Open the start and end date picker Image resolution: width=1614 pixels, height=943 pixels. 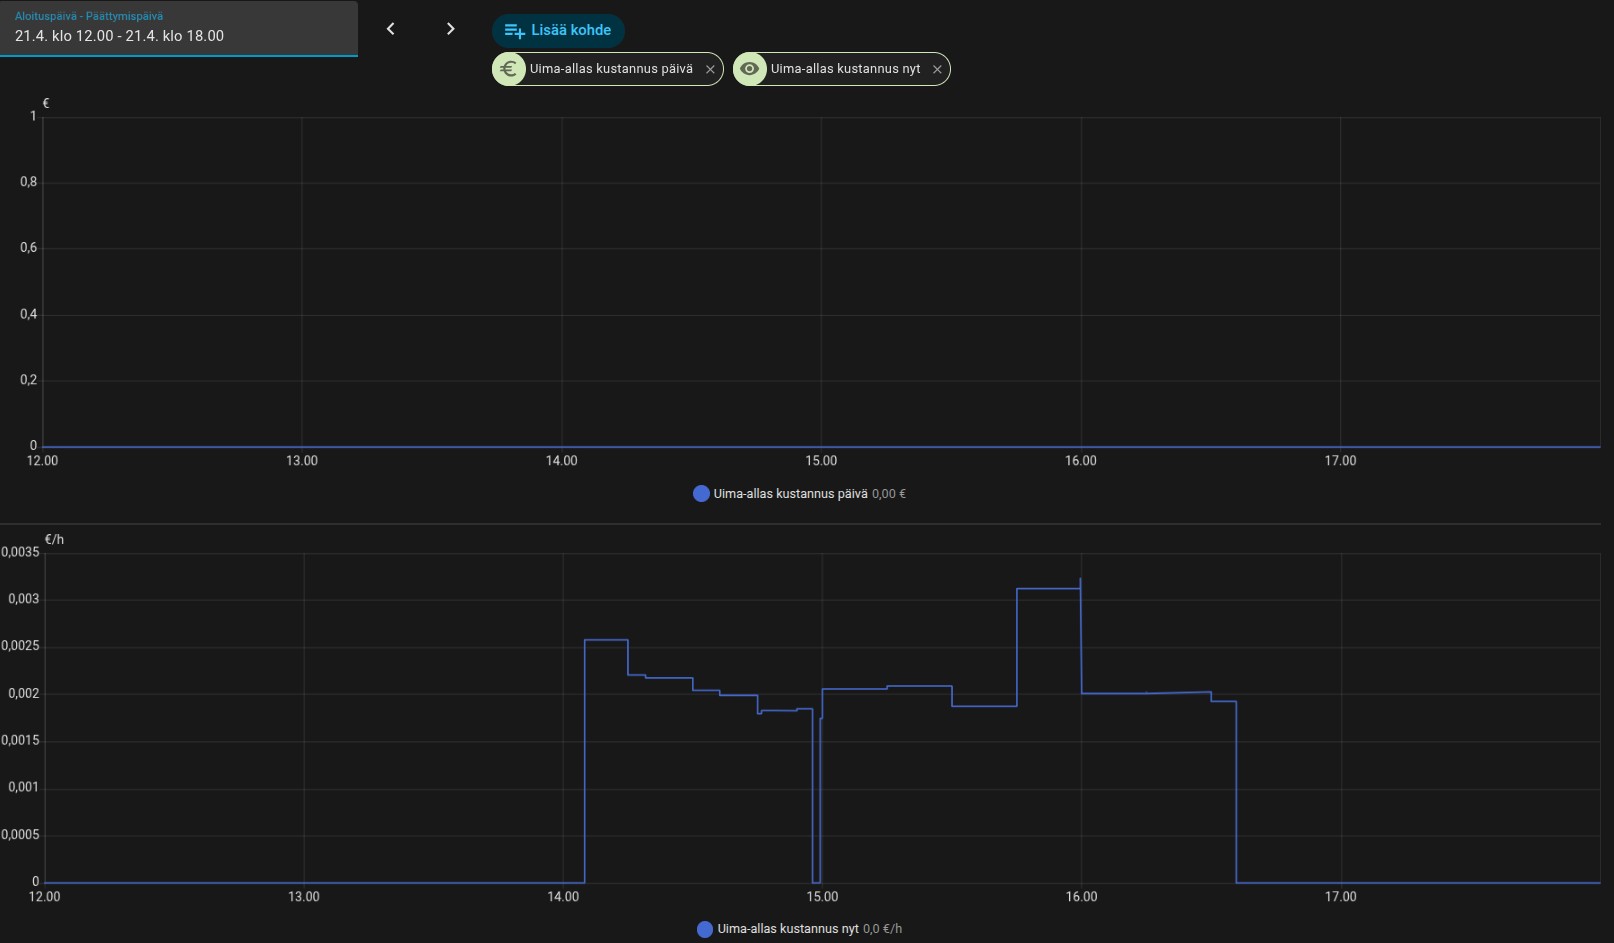tap(178, 28)
